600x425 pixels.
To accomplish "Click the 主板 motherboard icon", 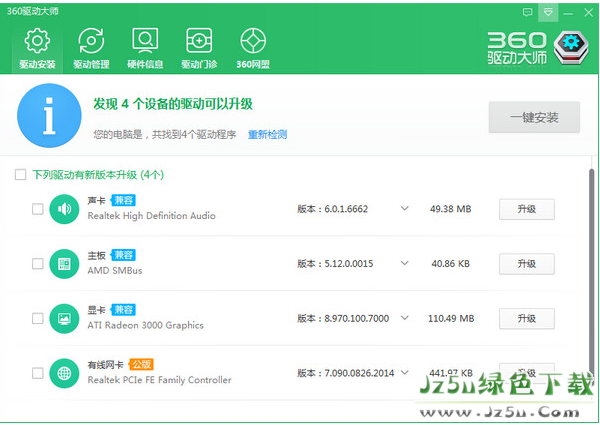I will (64, 264).
